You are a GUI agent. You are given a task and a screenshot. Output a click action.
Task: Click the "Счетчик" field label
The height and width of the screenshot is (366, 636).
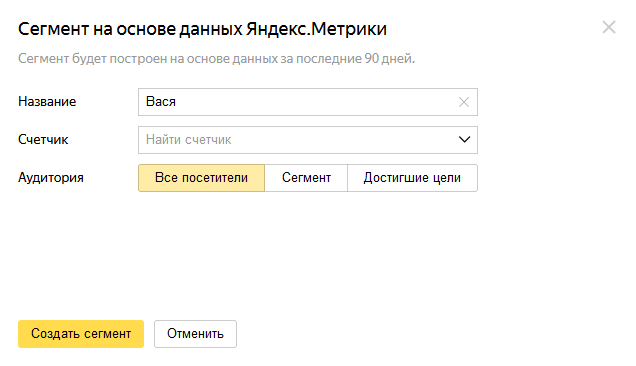[x=43, y=140]
